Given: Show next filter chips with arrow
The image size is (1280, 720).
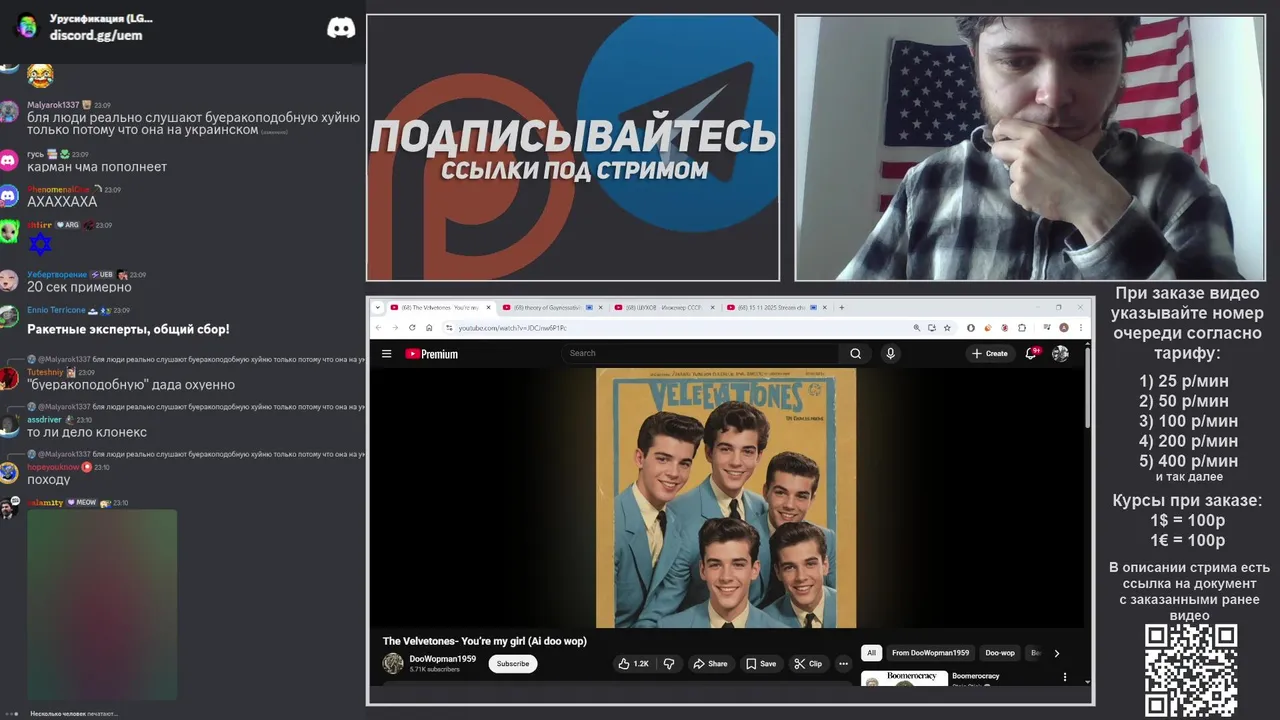Looking at the screenshot, I should [1057, 653].
